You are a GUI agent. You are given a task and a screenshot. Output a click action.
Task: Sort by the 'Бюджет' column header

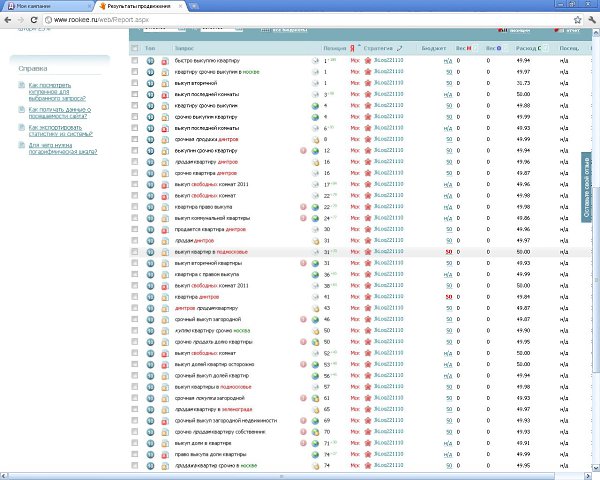point(431,47)
